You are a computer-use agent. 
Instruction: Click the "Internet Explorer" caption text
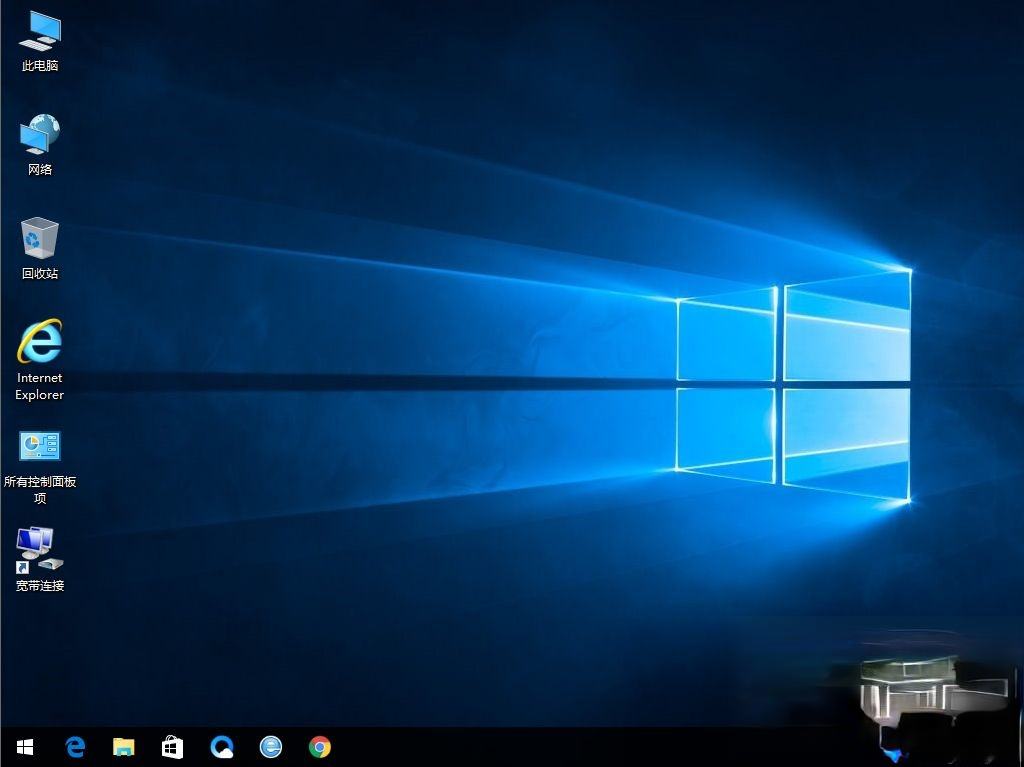click(40, 386)
